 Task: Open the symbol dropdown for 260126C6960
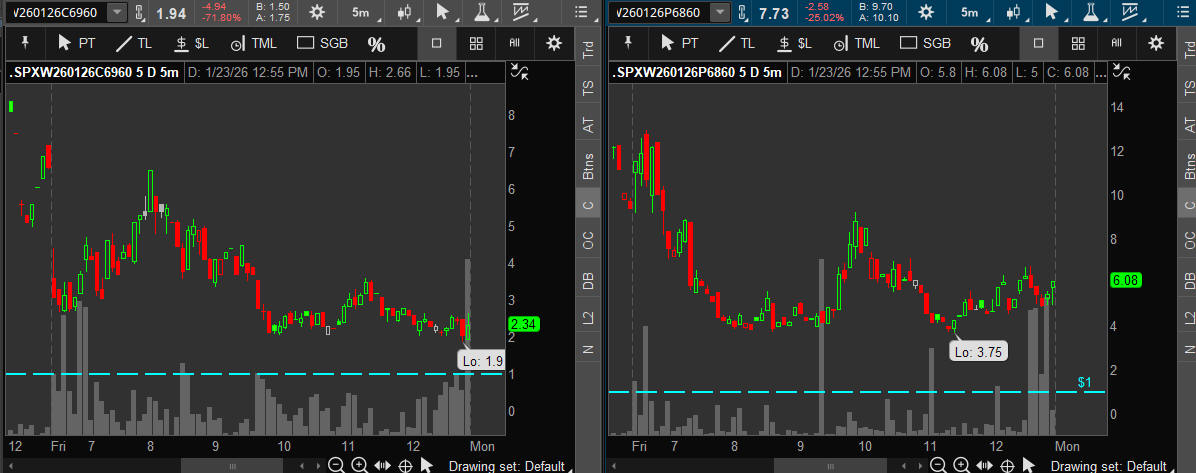pyautogui.click(x=117, y=13)
